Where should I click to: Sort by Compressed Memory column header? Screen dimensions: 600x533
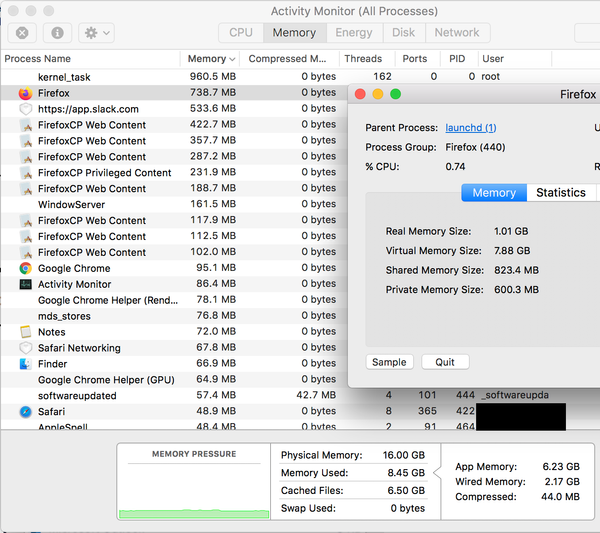288,59
